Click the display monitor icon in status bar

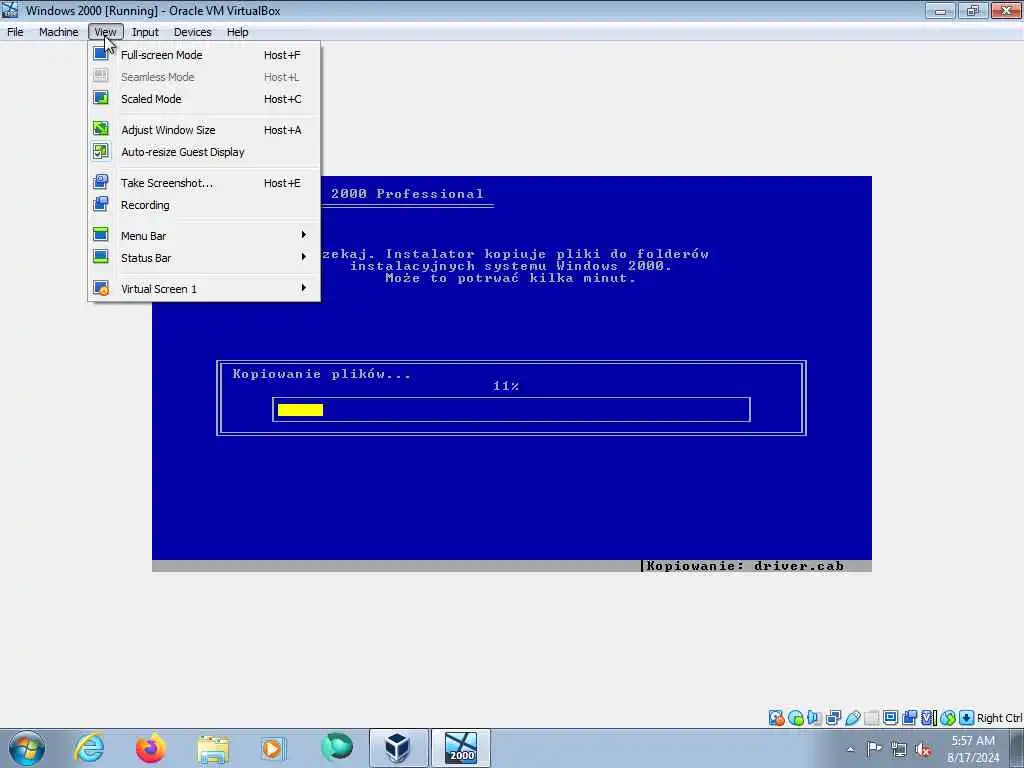(x=890, y=718)
